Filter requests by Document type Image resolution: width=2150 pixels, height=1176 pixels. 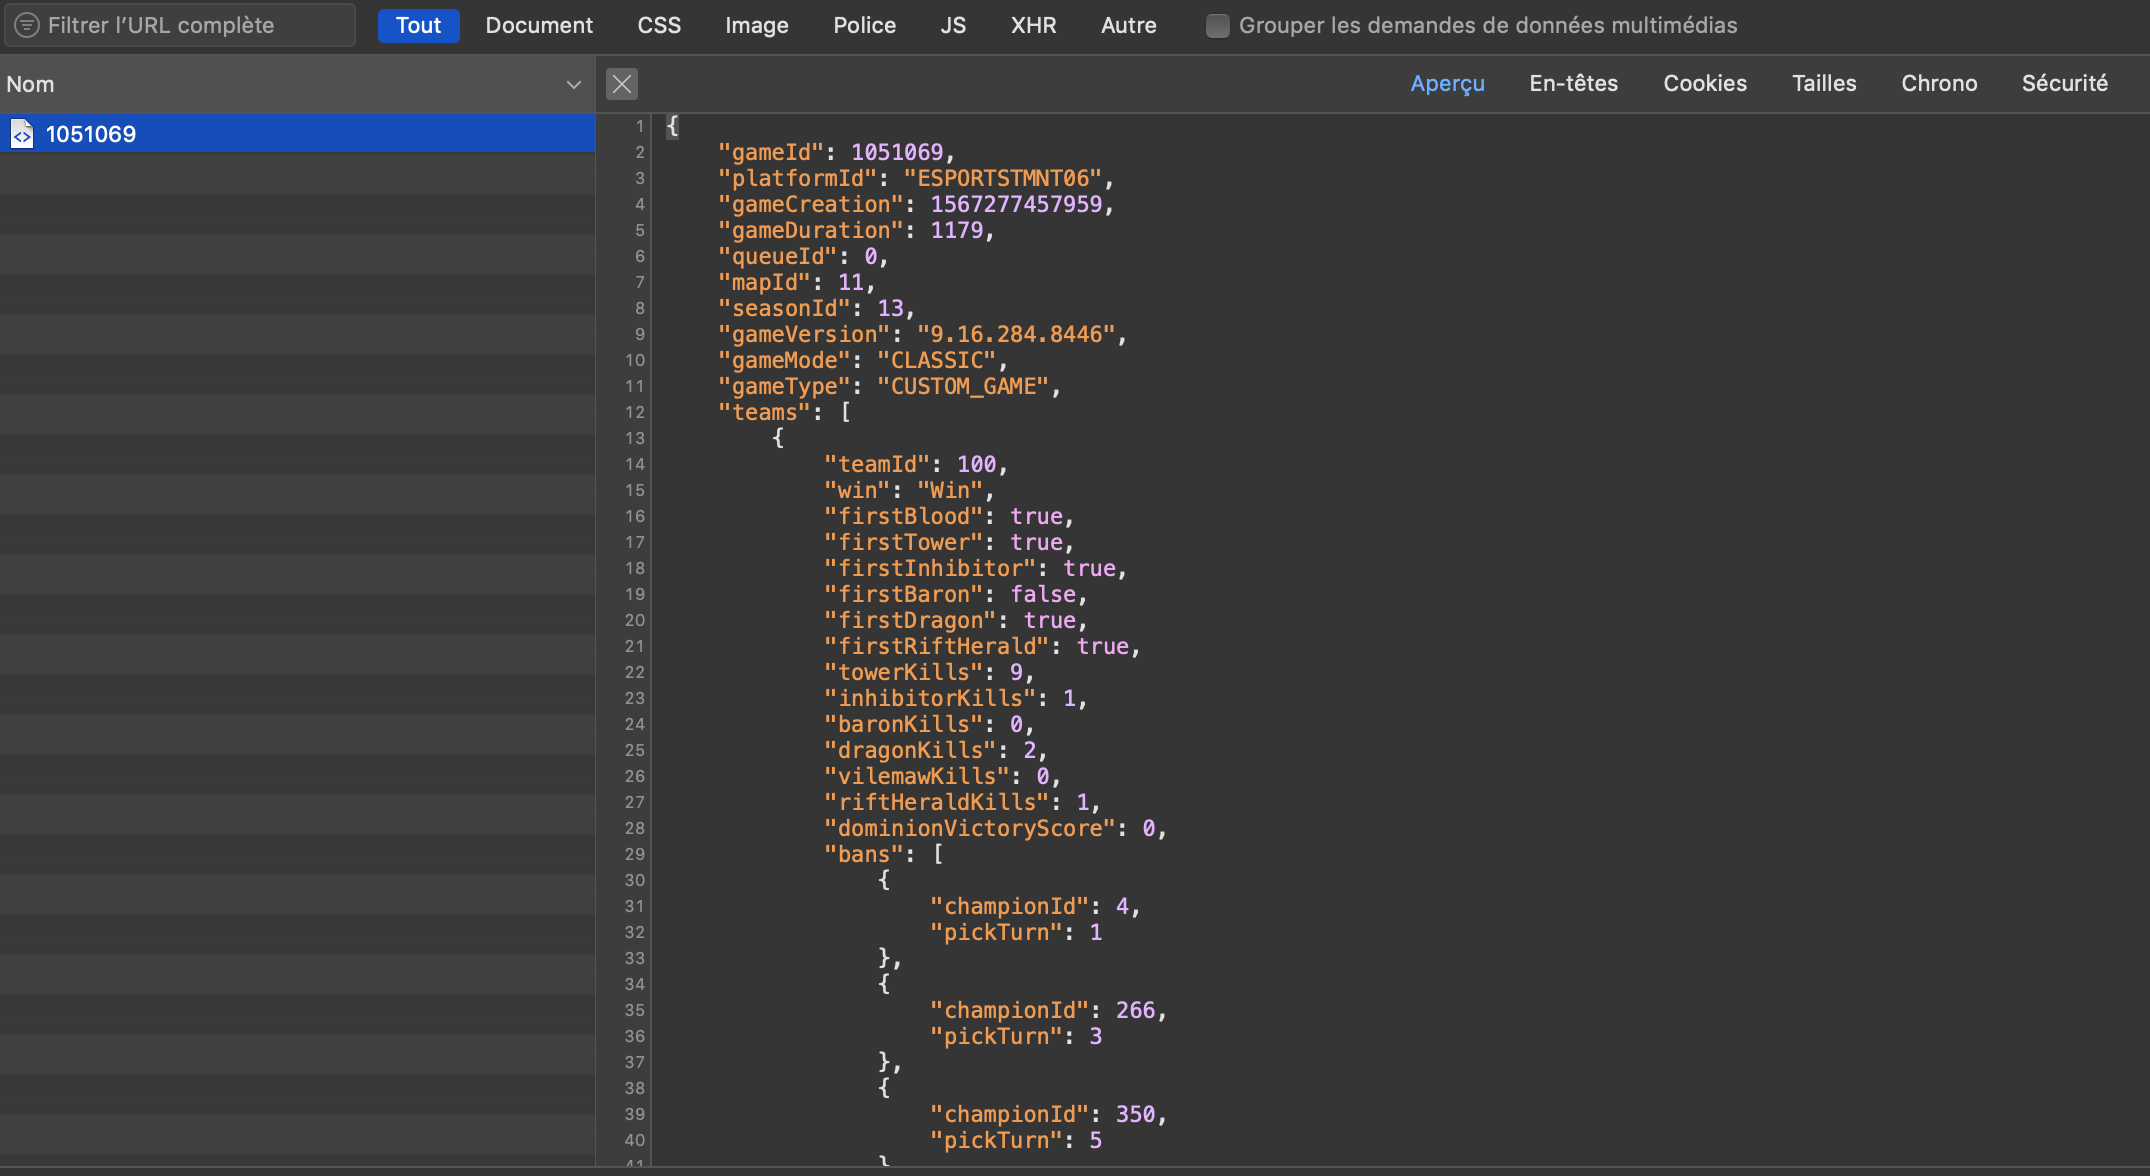click(539, 26)
